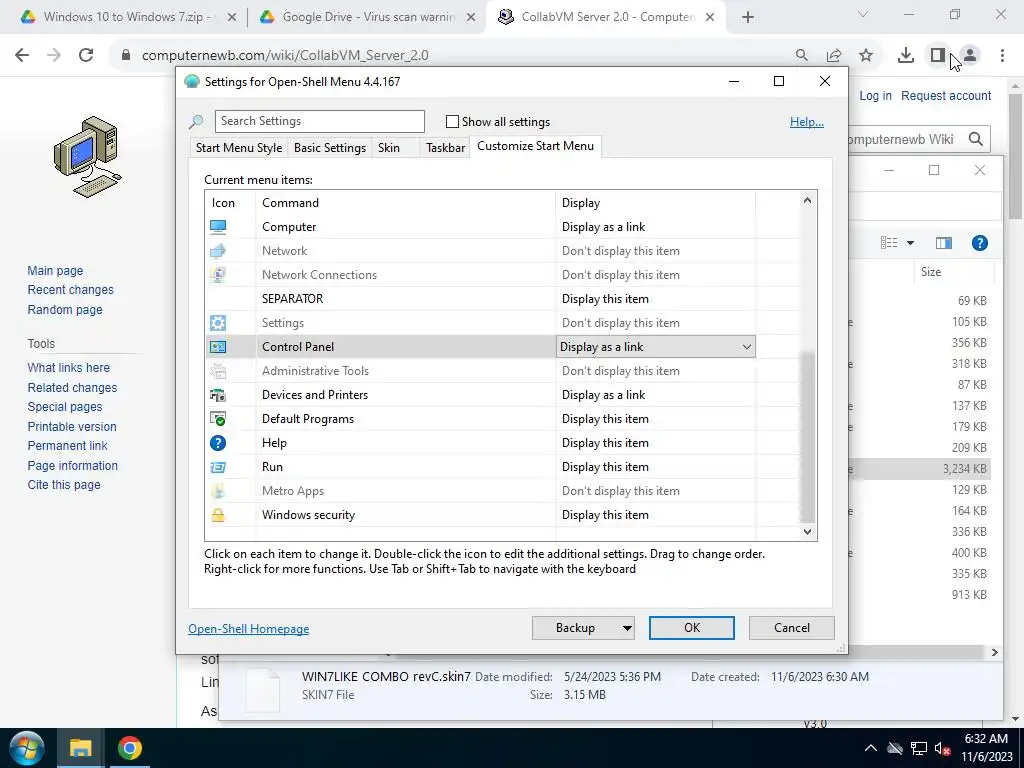
Task: Toggle preview pane icon in Explorer window
Action: pos(944,243)
